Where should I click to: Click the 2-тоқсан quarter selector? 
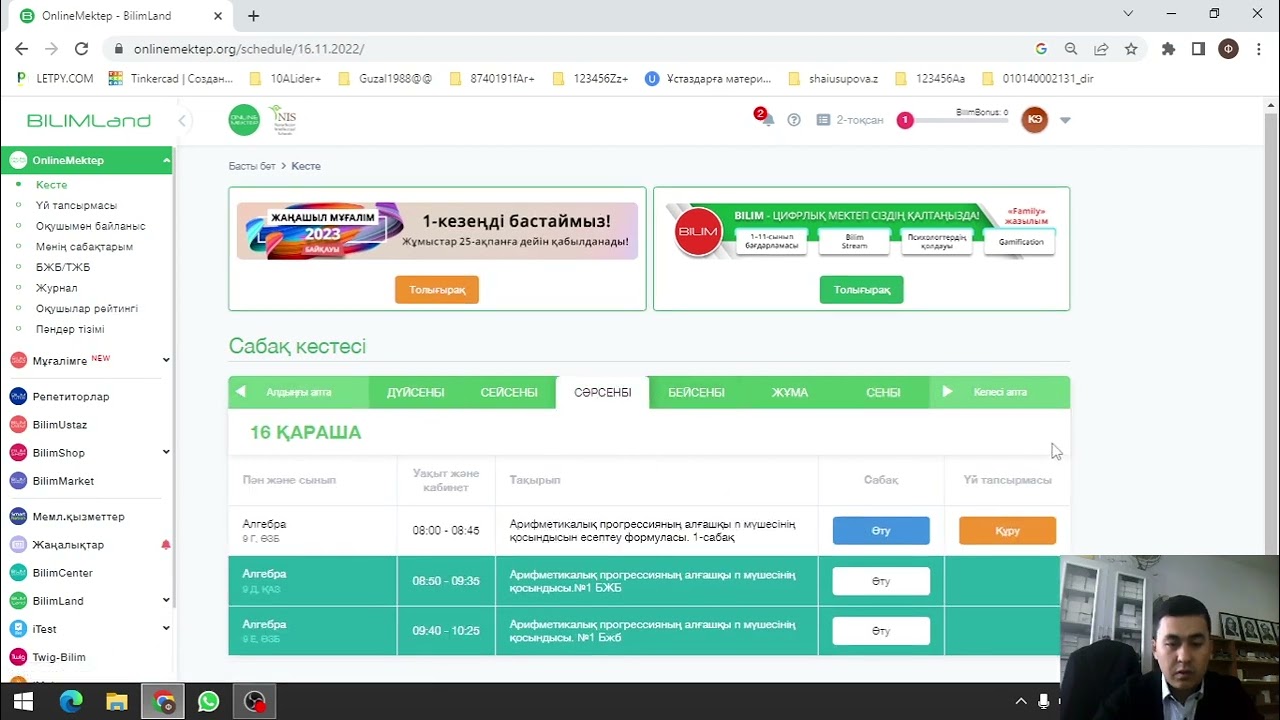[x=850, y=120]
